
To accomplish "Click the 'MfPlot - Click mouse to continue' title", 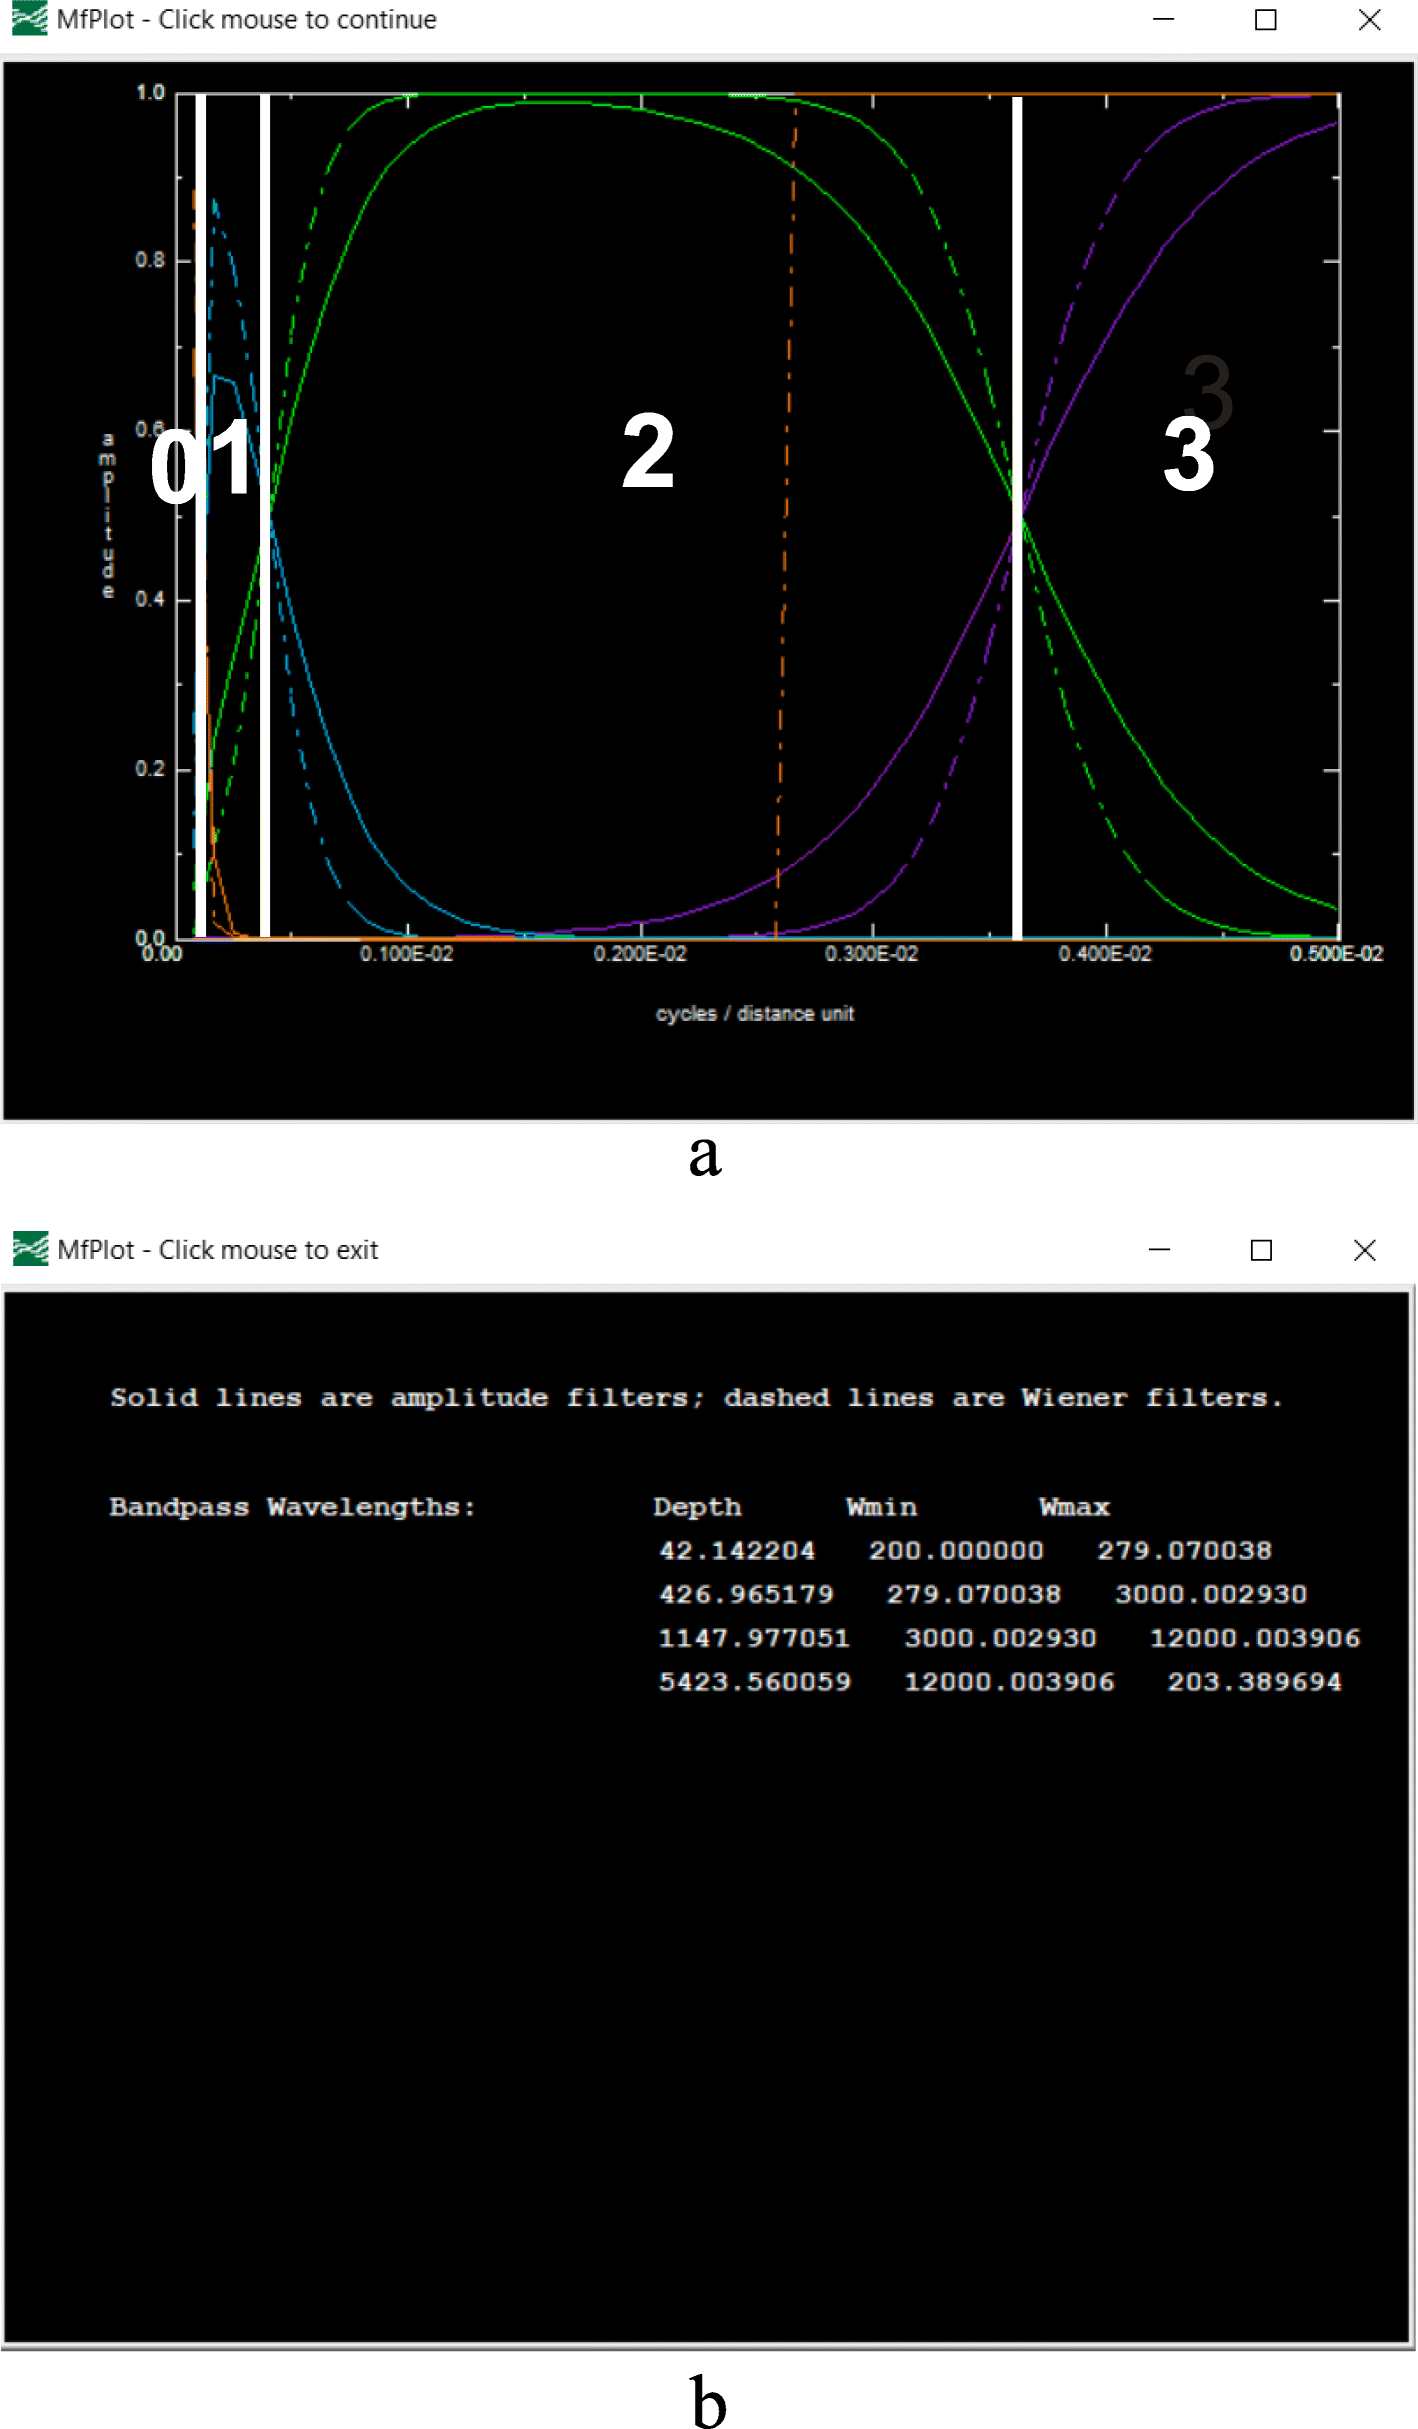I will click(247, 20).
